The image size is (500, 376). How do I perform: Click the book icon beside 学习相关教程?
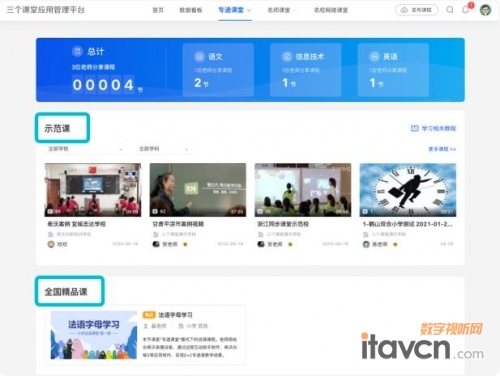(x=414, y=128)
